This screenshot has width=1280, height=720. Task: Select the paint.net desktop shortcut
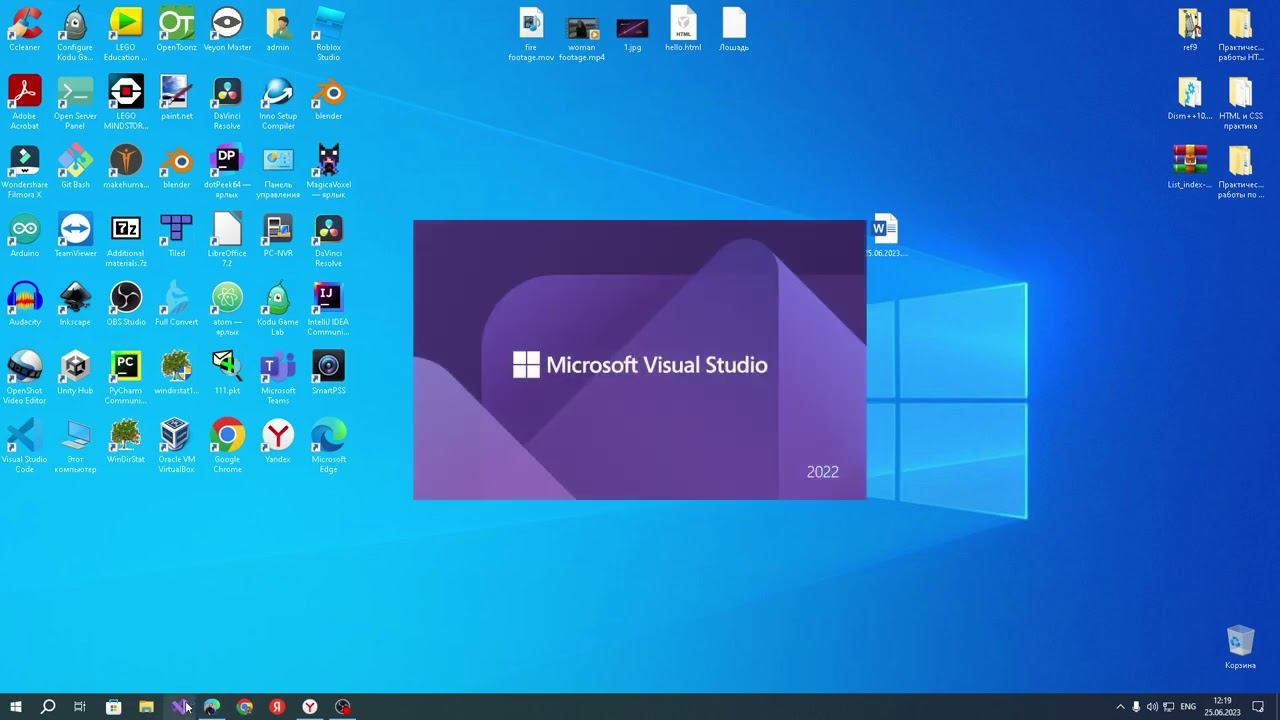[x=176, y=98]
